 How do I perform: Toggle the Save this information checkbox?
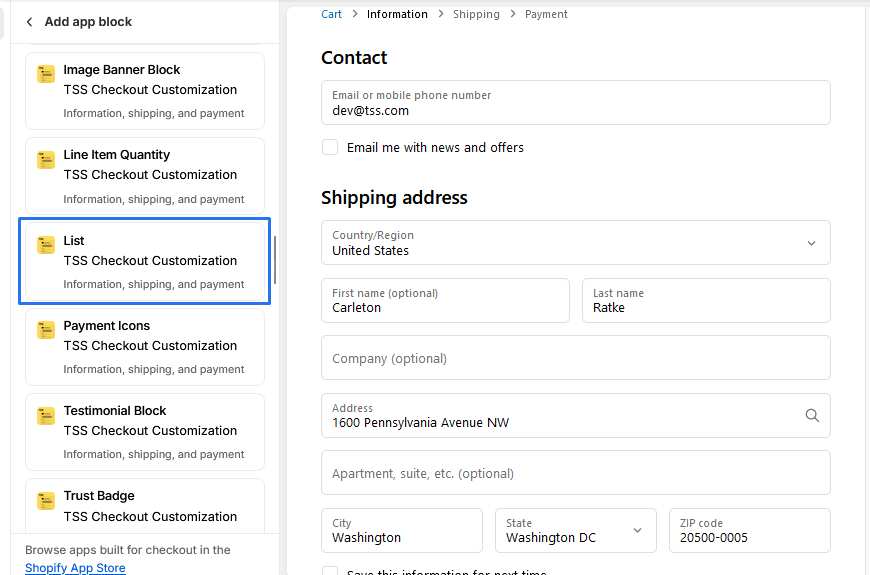pos(330,572)
